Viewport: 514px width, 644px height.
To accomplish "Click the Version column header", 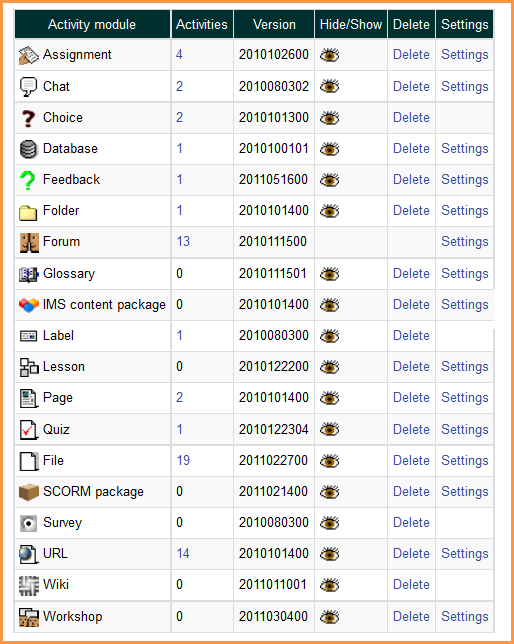I will pyautogui.click(x=274, y=24).
